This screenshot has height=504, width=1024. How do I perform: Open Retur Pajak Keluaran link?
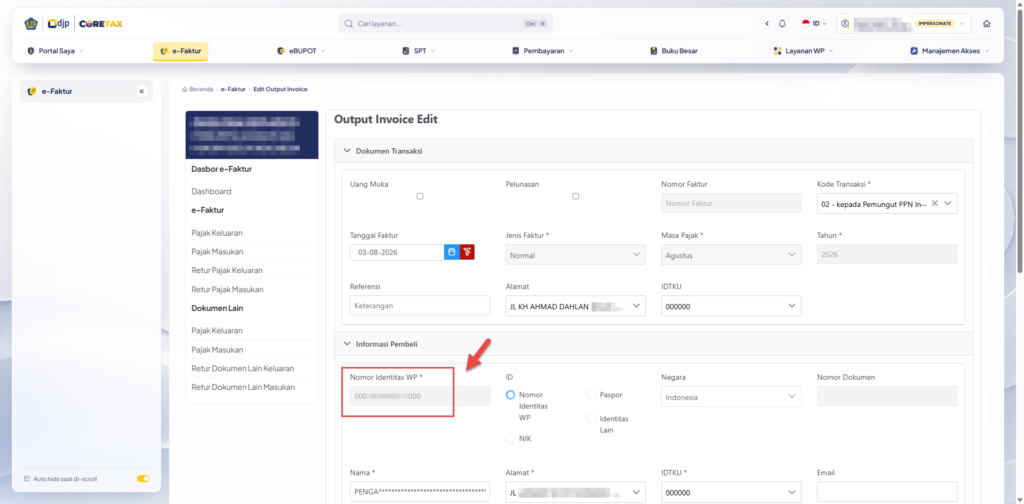pyautogui.click(x=227, y=270)
